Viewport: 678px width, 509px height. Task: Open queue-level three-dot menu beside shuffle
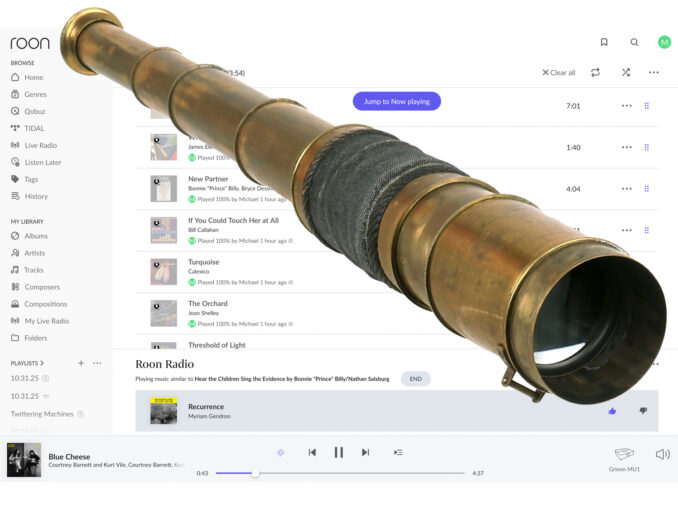(x=653, y=72)
